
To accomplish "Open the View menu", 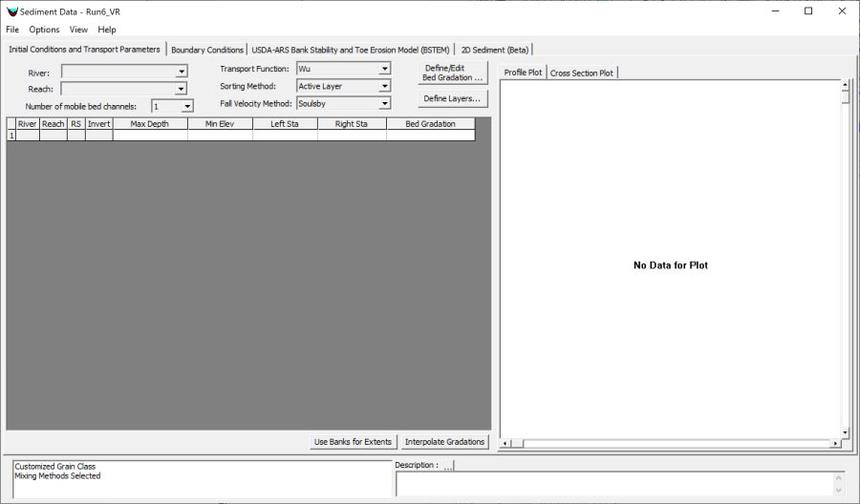I will pyautogui.click(x=78, y=30).
